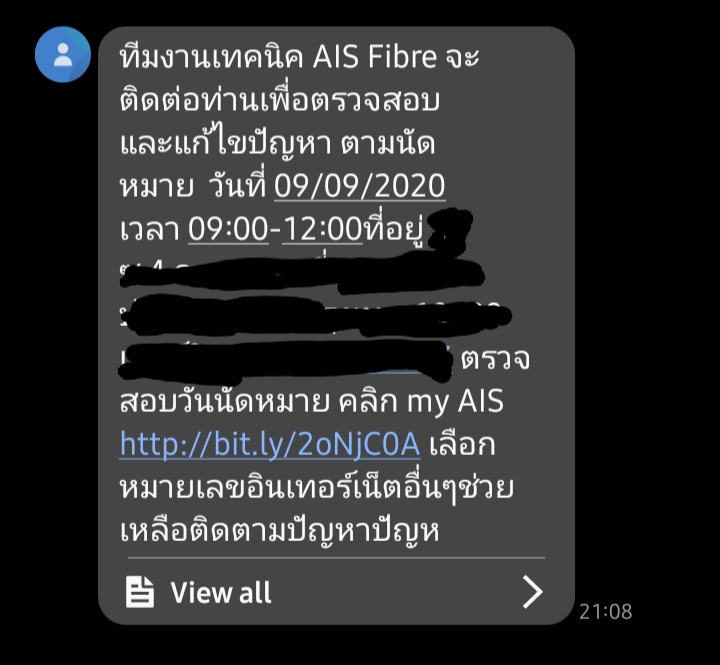Tap the line ติดต่อท่านเพื่อตรวจสอบ
This screenshot has width=720, height=665.
[280, 101]
